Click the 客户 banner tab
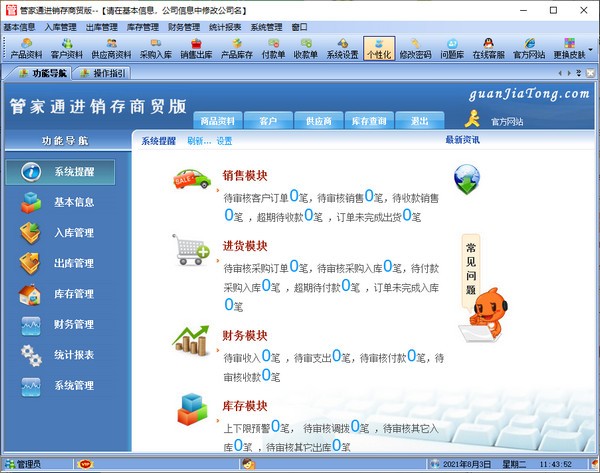The height and width of the screenshot is (473, 600). tap(268, 121)
